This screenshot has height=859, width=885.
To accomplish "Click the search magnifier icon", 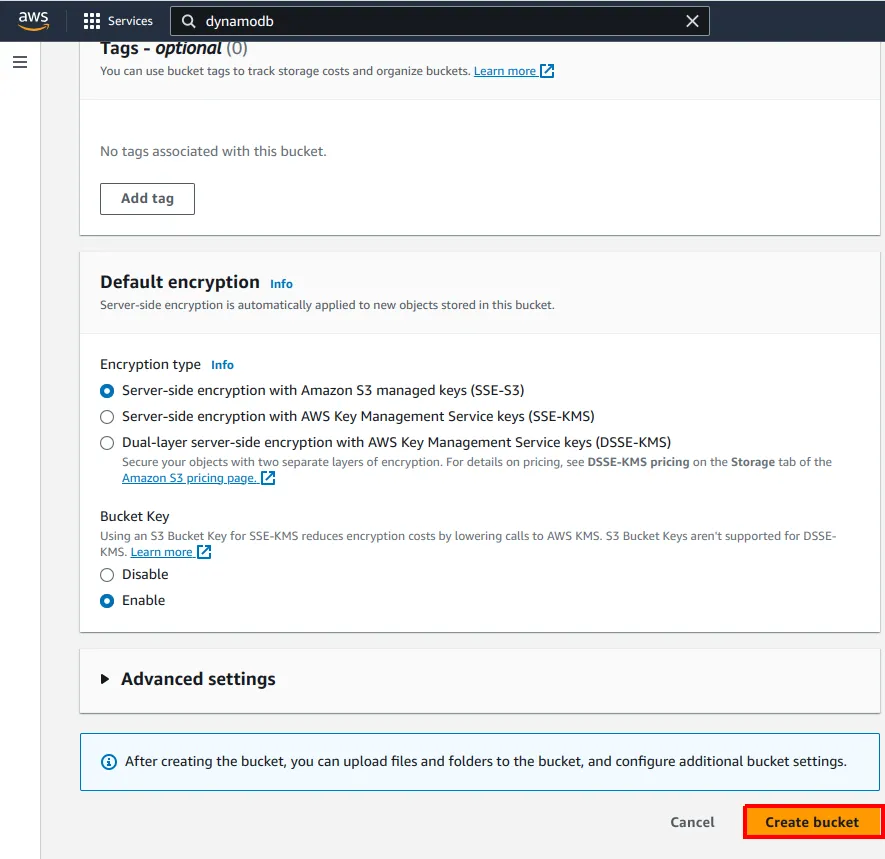I will (189, 21).
